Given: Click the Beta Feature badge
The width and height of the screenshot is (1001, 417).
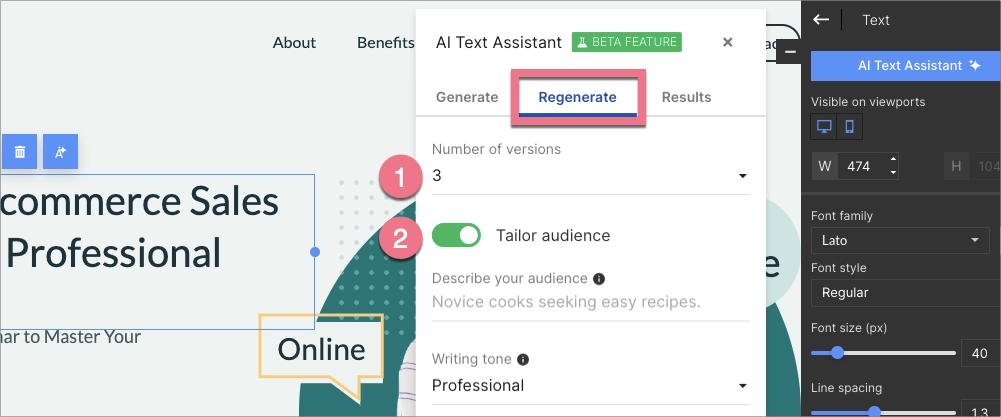Looking at the screenshot, I should coord(626,42).
